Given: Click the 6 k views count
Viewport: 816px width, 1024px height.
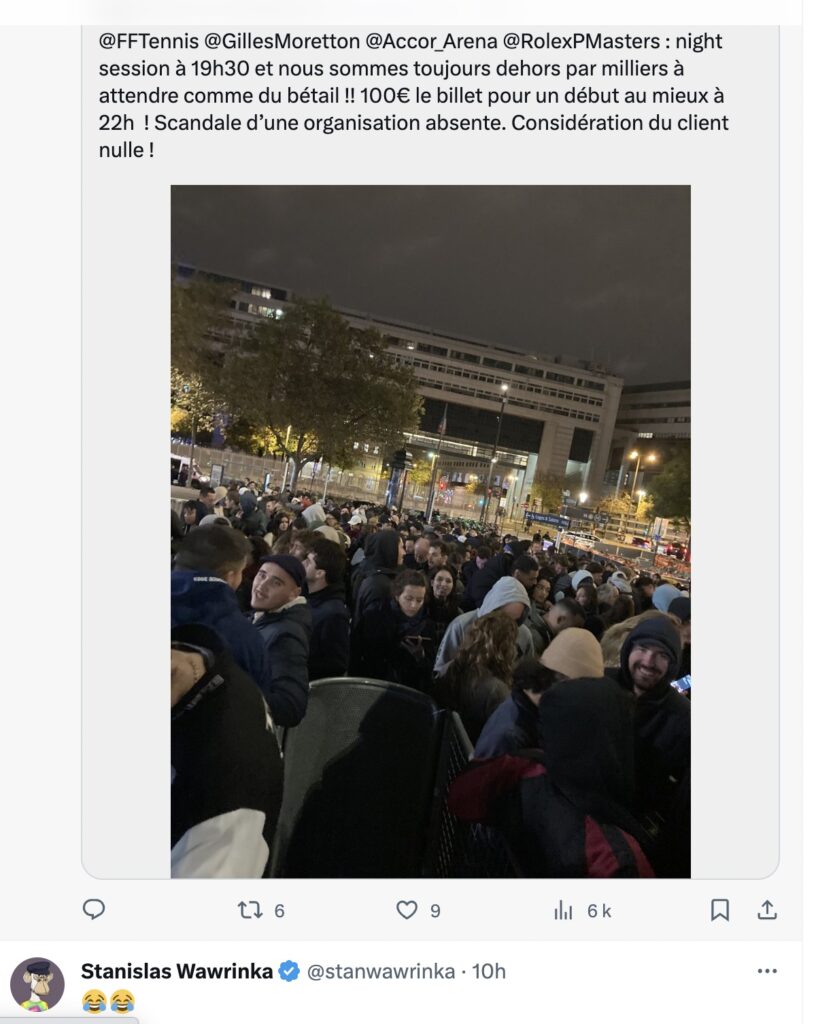Looking at the screenshot, I should click(x=599, y=911).
